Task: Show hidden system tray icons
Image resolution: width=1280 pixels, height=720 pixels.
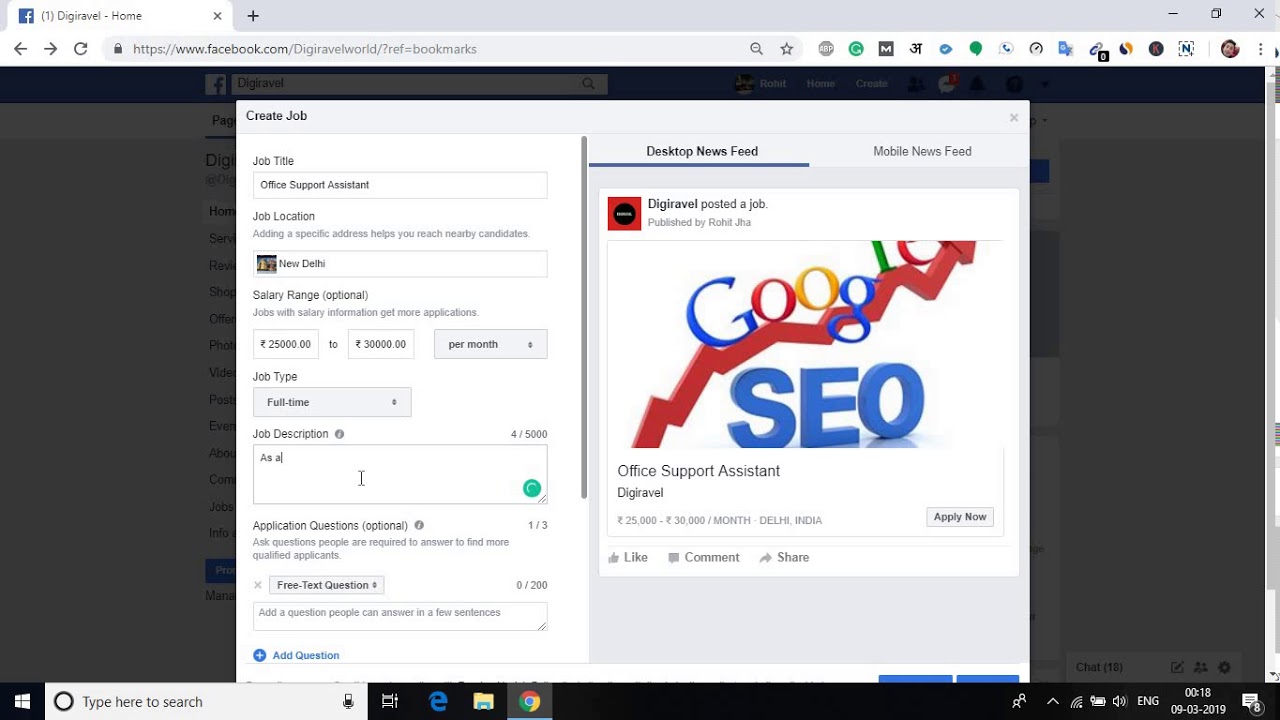Action: 1052,701
